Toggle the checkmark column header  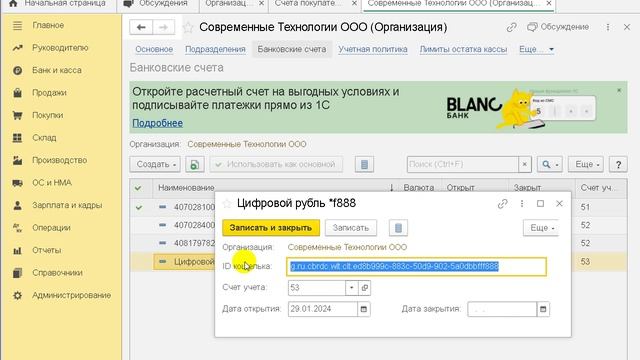click(138, 188)
